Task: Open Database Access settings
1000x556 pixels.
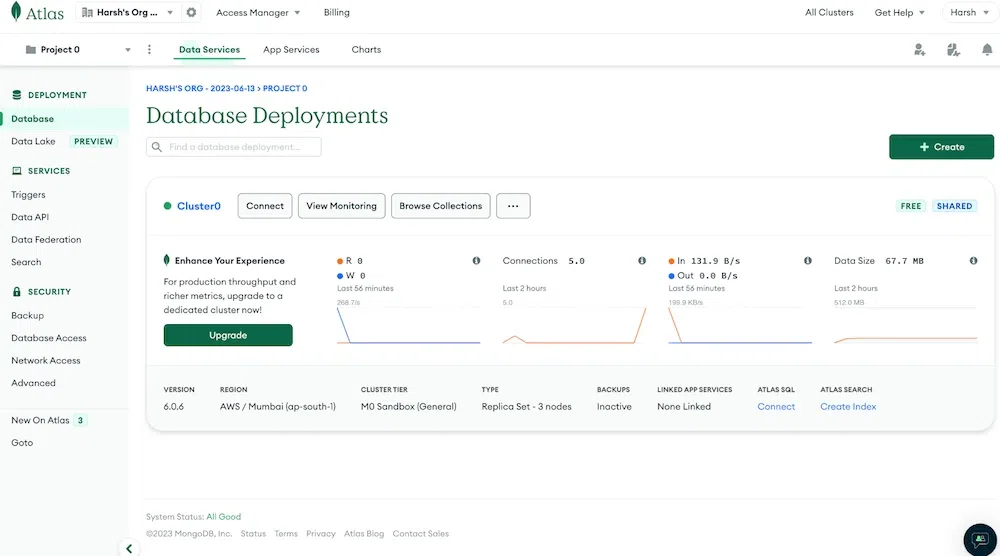Action: point(48,338)
